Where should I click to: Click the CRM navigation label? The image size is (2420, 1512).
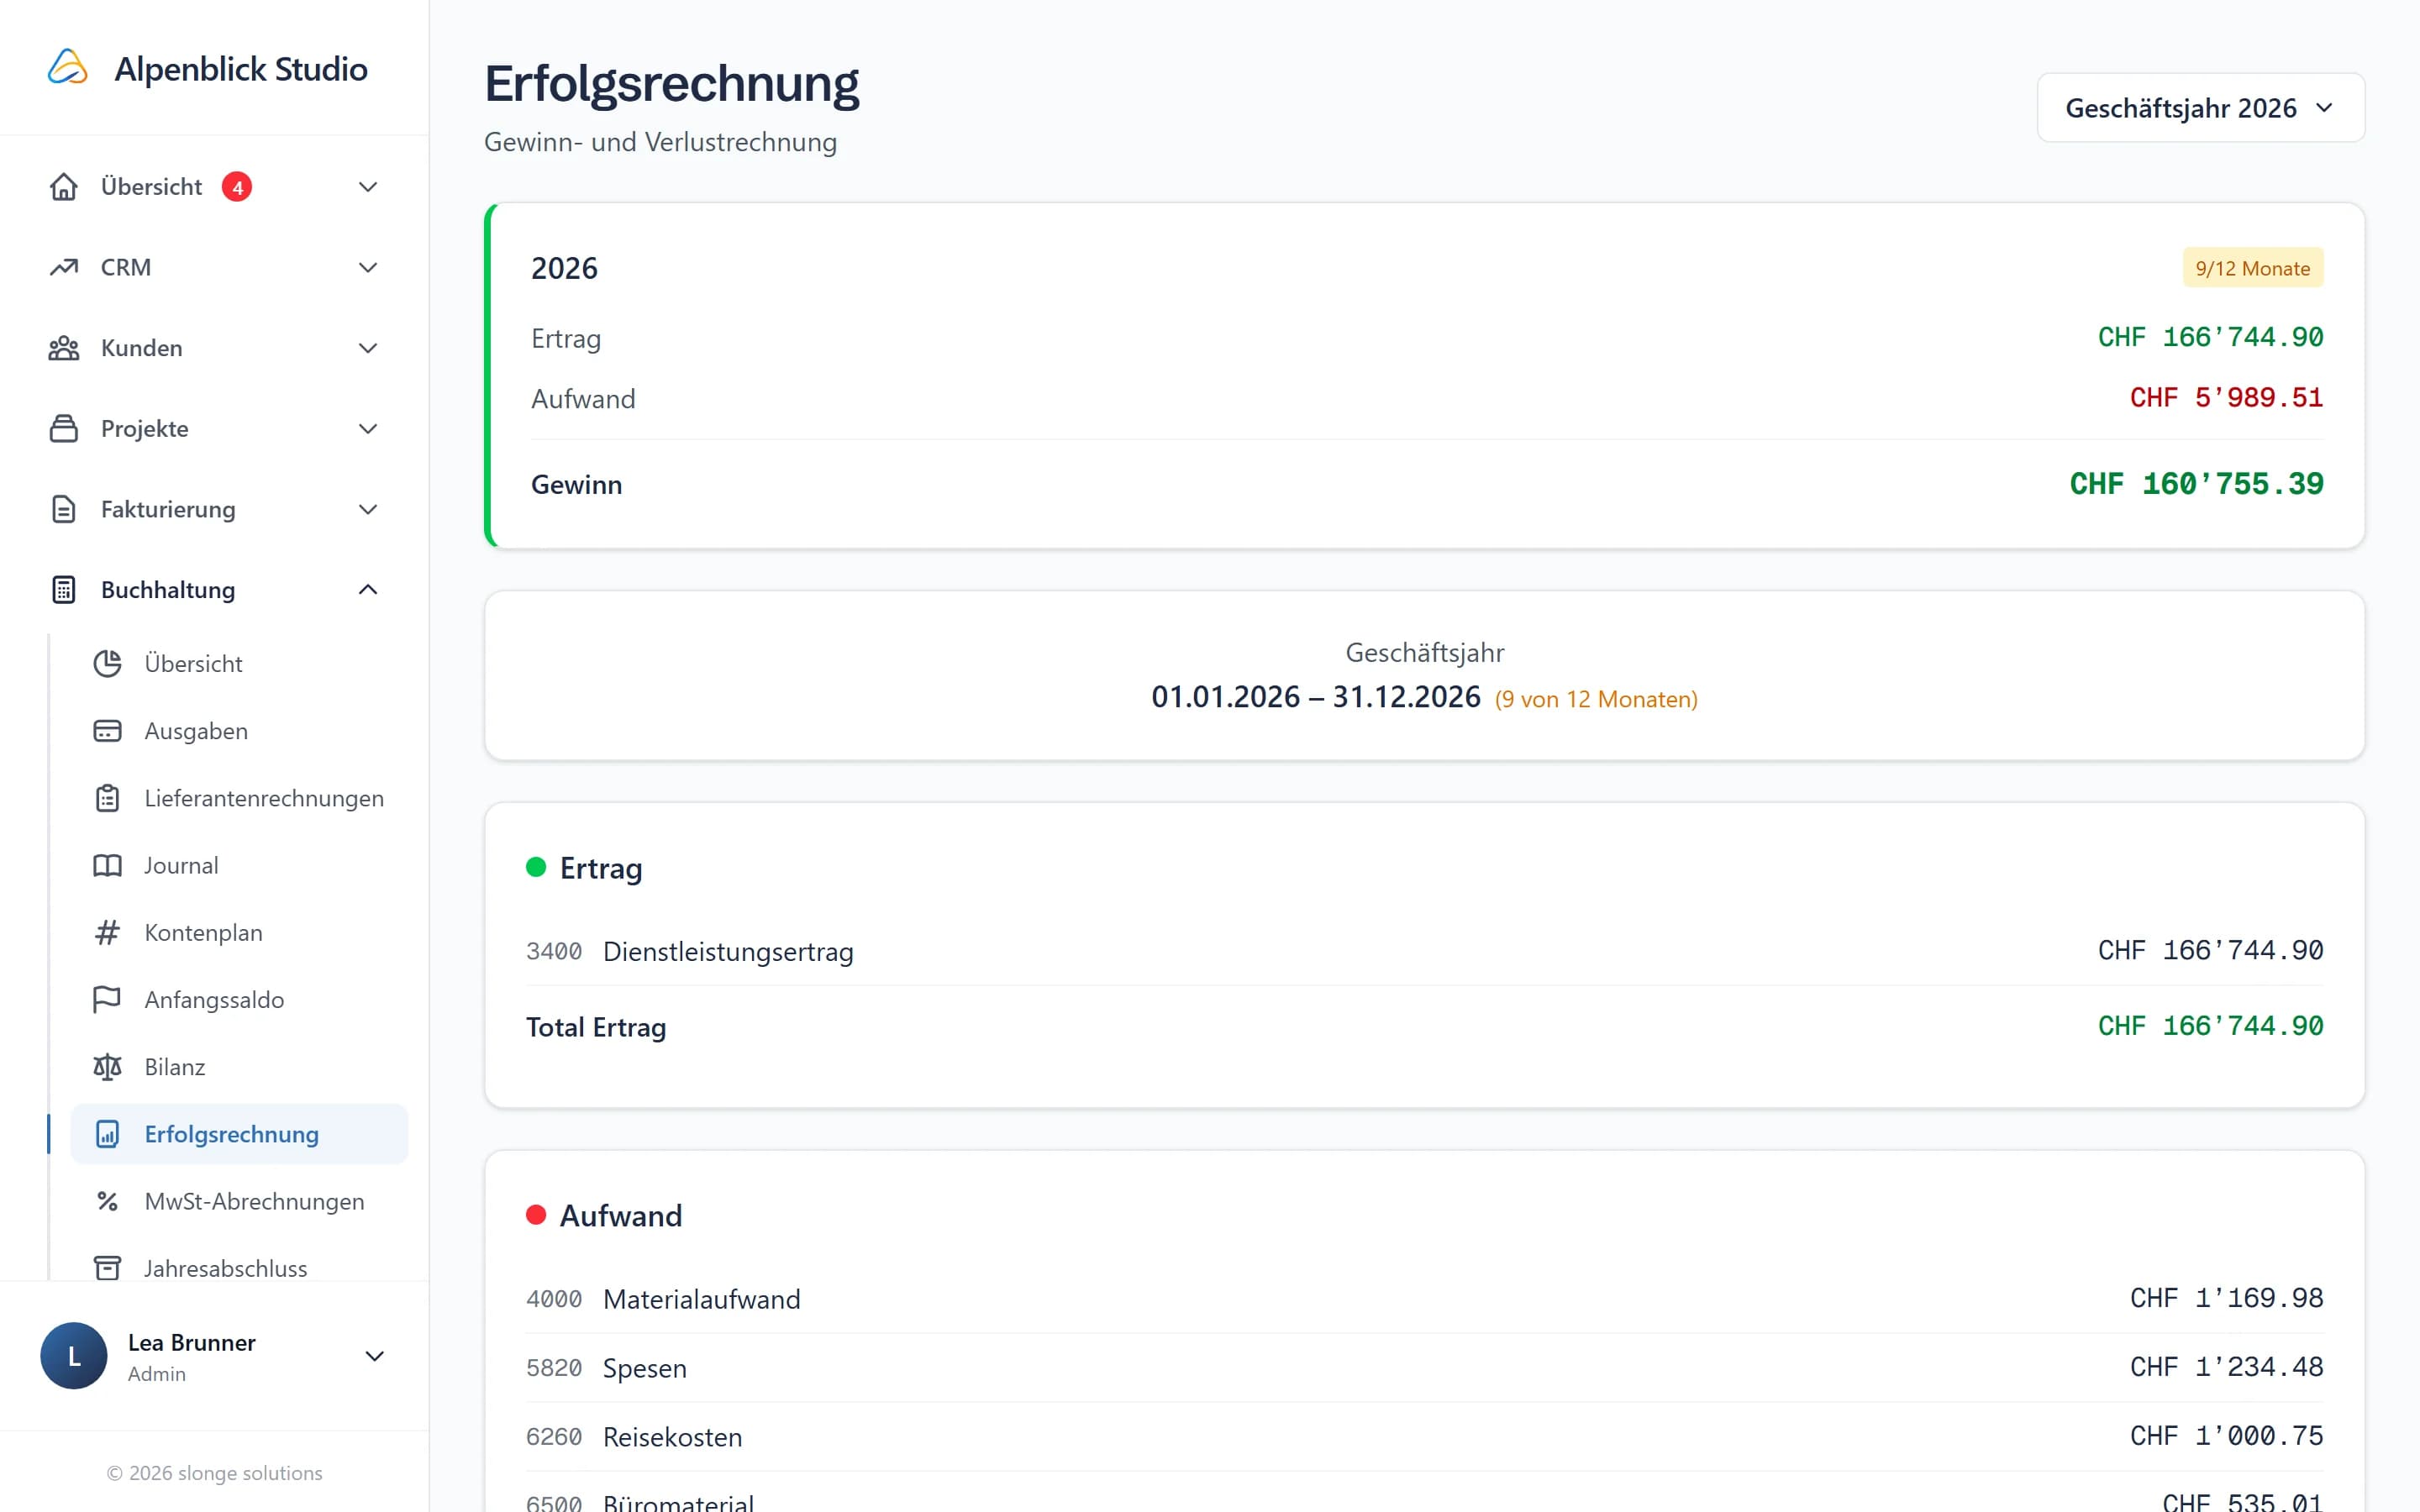(126, 267)
